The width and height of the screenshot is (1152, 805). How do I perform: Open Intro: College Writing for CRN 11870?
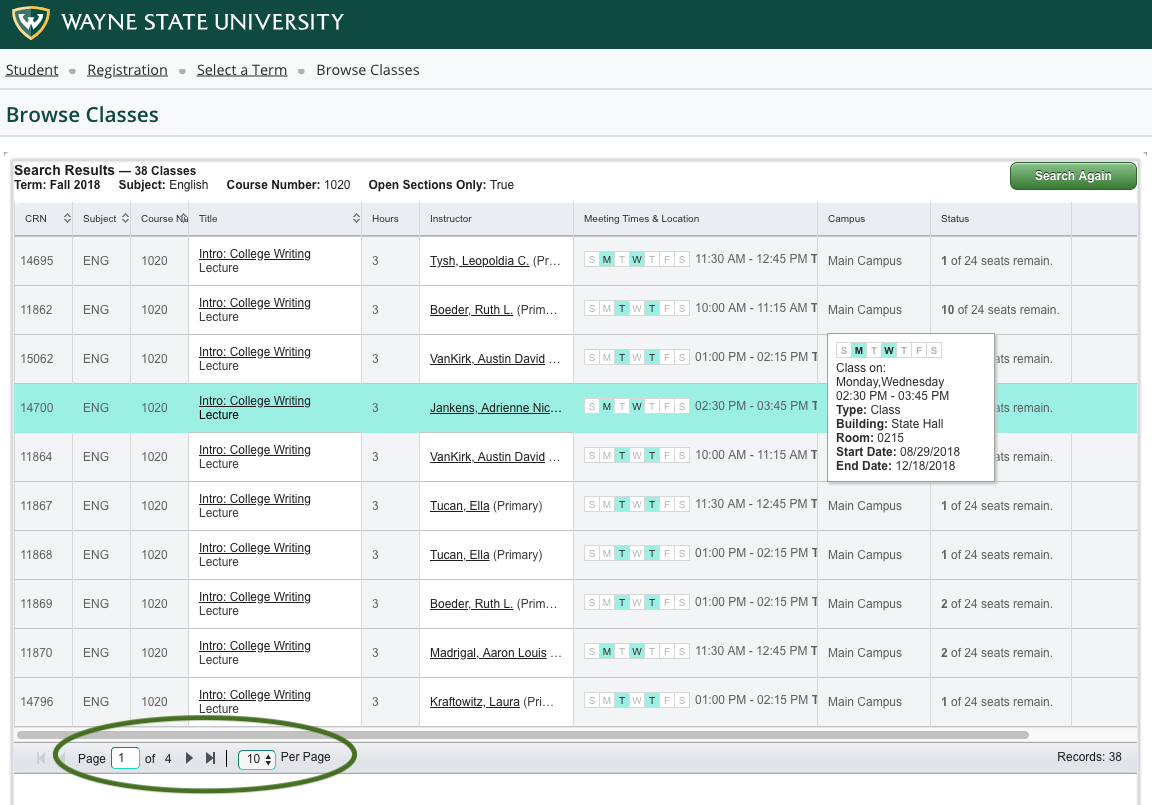coord(254,646)
